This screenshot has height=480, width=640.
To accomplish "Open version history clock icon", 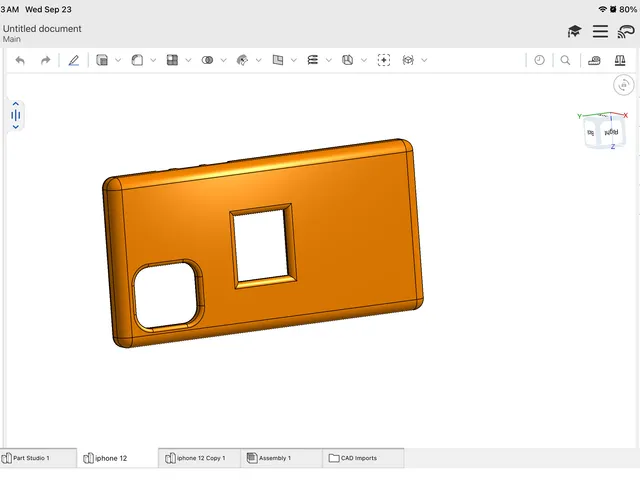I will click(x=540, y=60).
